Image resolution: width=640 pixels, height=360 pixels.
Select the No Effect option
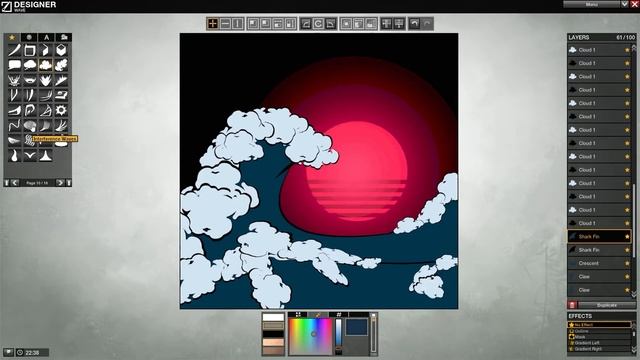point(599,325)
